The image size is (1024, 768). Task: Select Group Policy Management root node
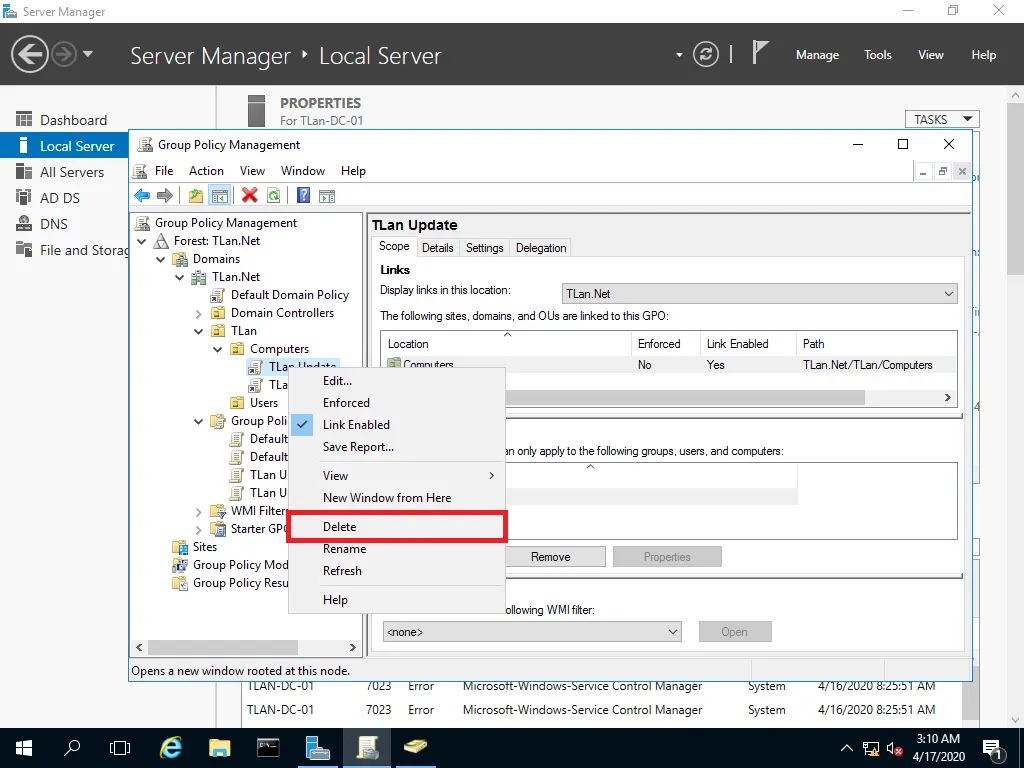[x=226, y=223]
